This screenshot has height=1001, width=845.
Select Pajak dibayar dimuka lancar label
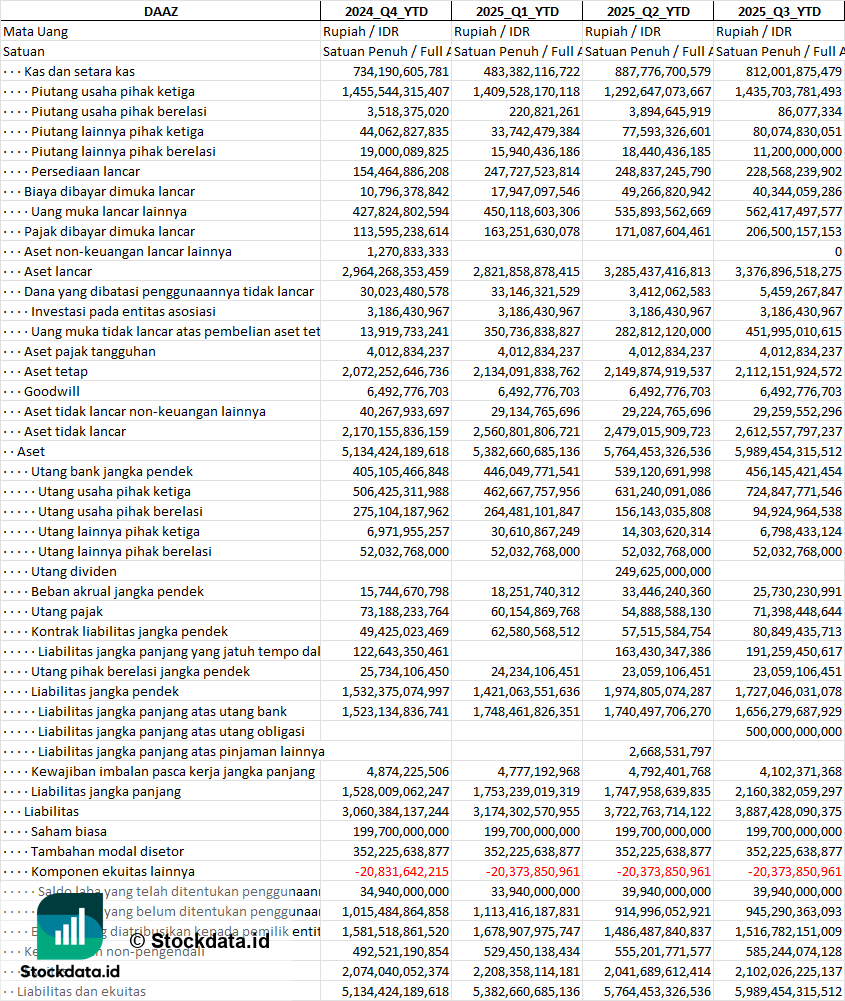109,231
